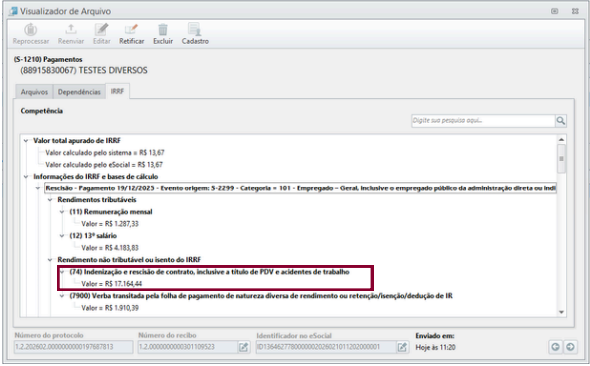Collapse (74) Indenização e rescisão node
Viewport: 590px width, 366px height.
coord(62,272)
